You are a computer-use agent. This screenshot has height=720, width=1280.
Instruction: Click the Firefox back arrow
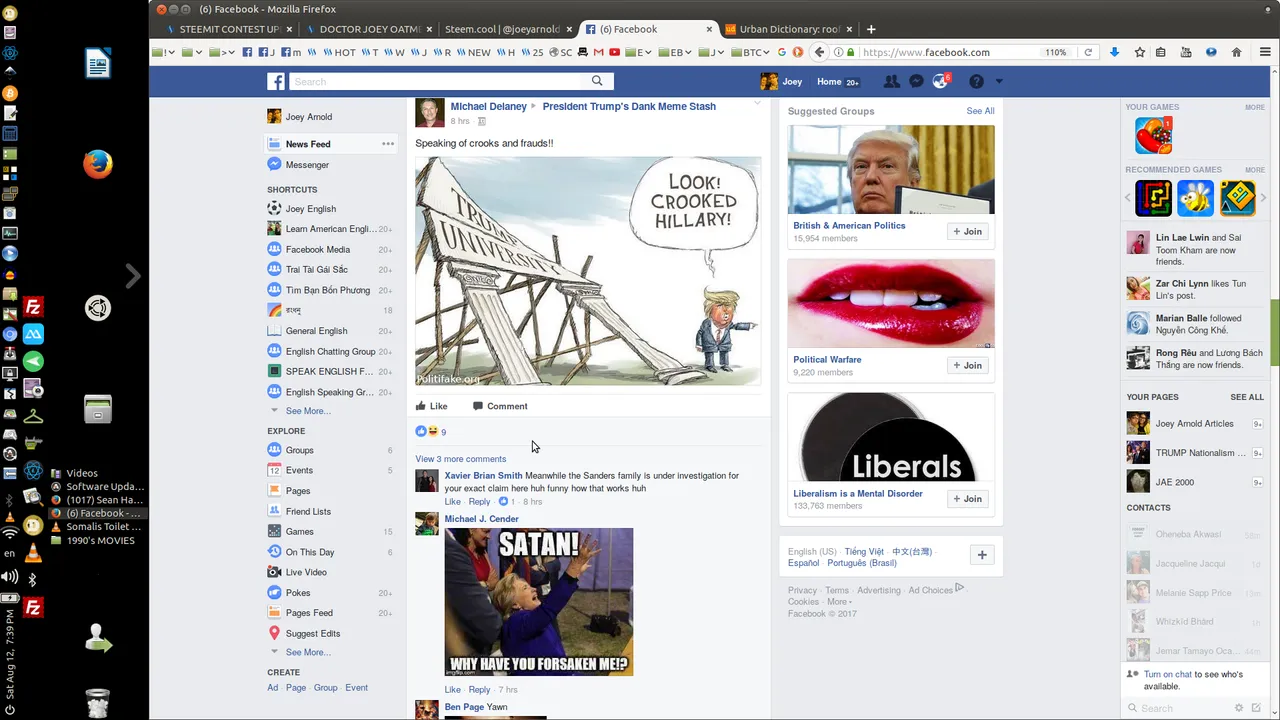820,52
